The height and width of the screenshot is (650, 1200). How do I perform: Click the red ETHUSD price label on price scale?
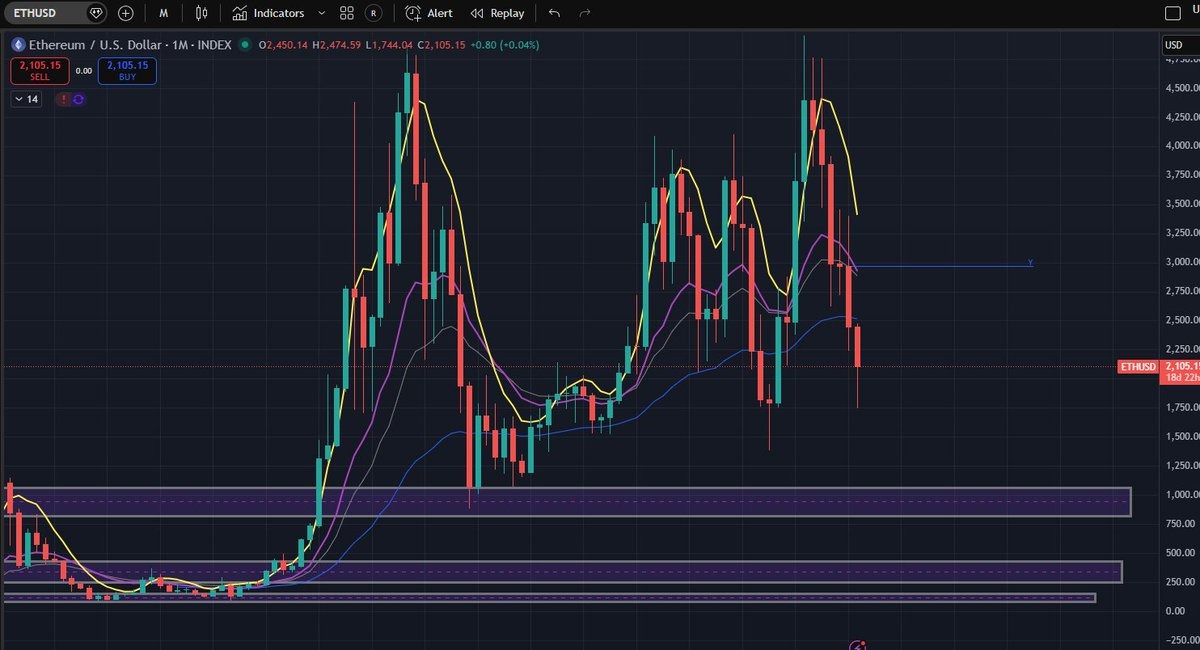pyautogui.click(x=1138, y=367)
